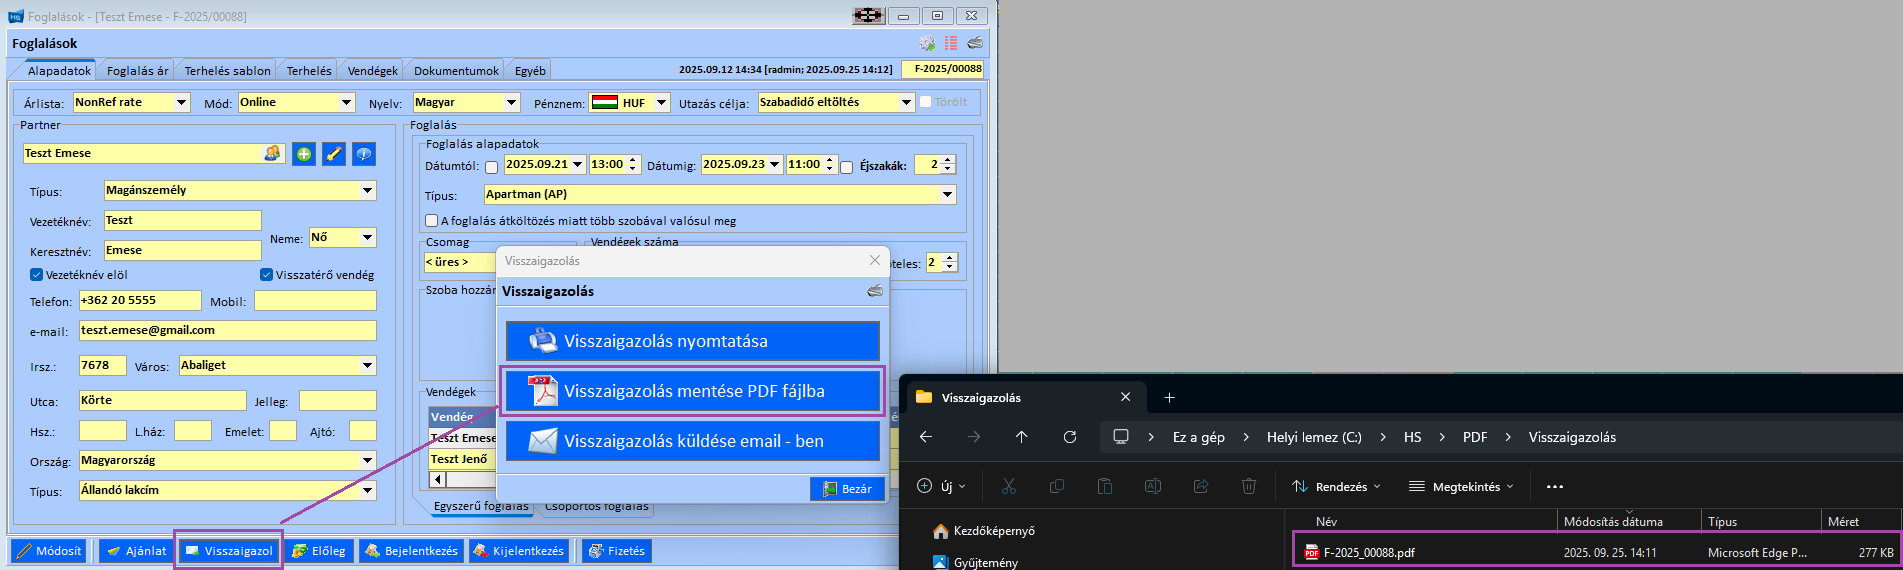Open the Árlista NonRef rate dropdown
Viewport: 1903px width, 570px height.
[181, 102]
